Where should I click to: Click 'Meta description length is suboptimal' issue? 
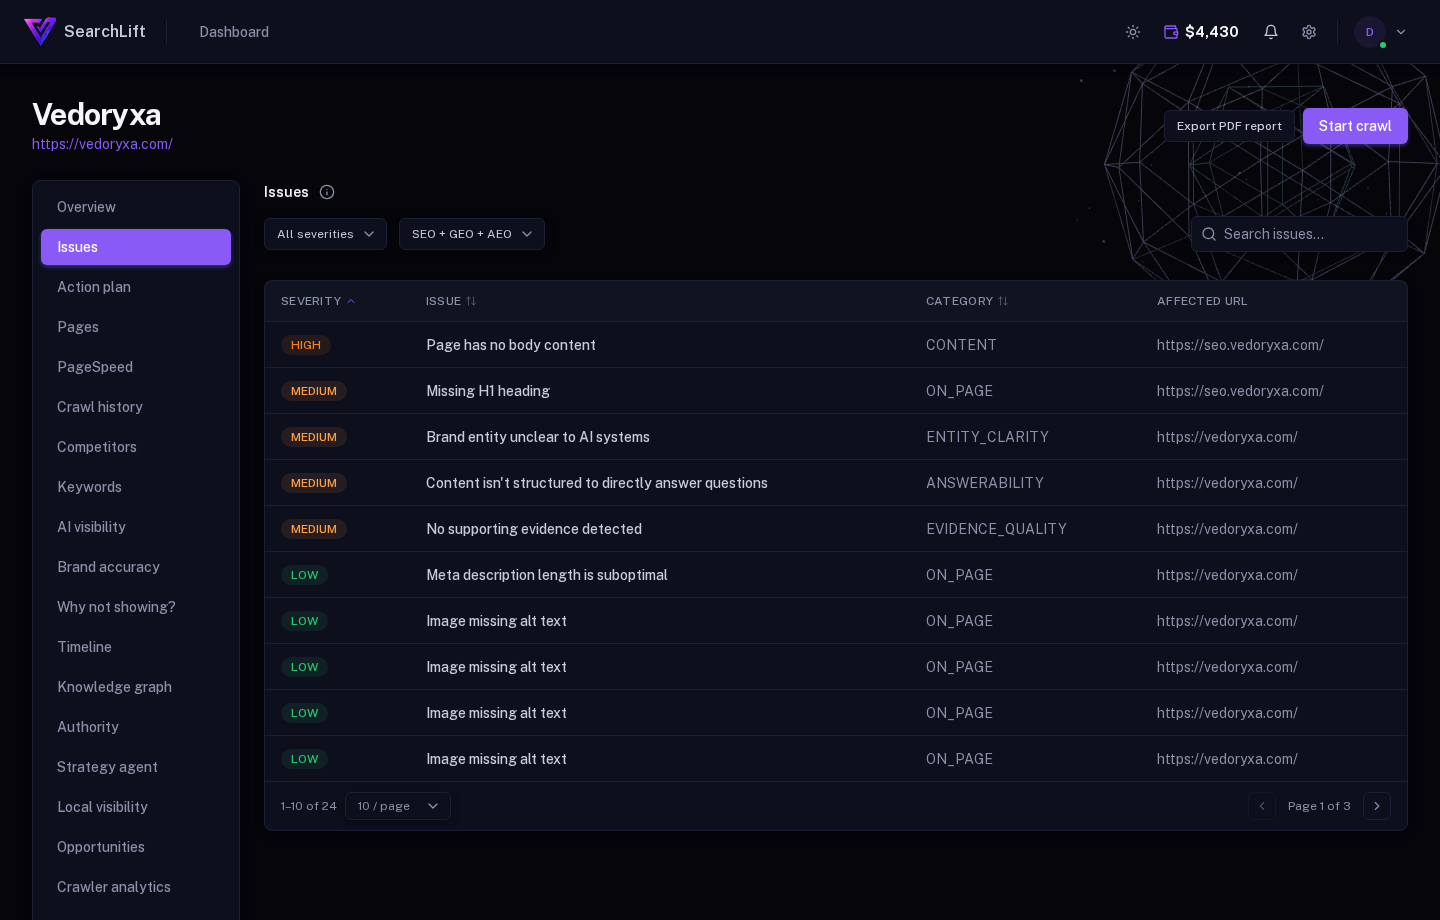547,575
